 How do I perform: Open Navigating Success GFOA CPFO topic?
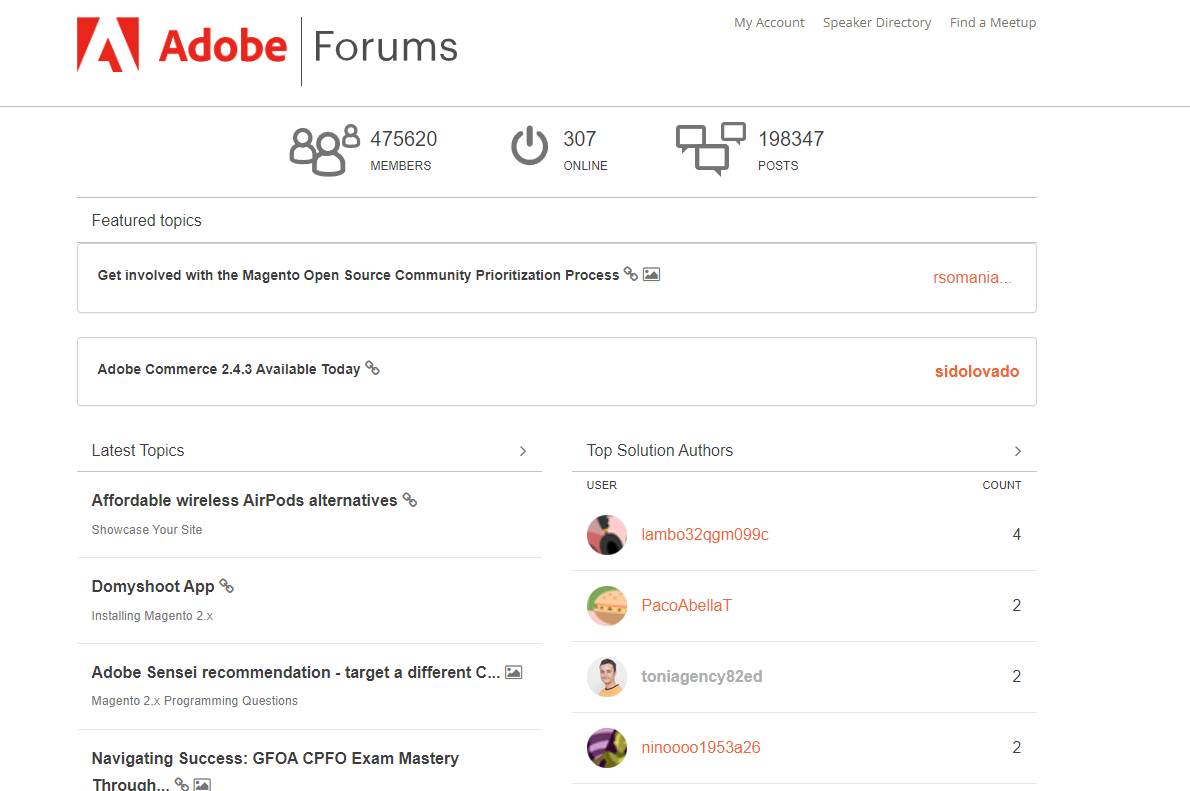pyautogui.click(x=275, y=771)
